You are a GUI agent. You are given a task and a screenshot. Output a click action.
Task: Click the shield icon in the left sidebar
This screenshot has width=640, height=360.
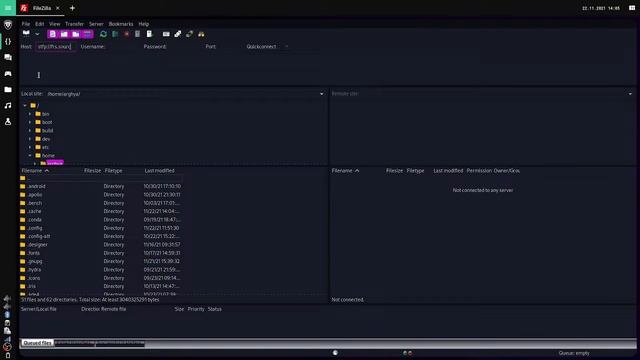click(8, 25)
